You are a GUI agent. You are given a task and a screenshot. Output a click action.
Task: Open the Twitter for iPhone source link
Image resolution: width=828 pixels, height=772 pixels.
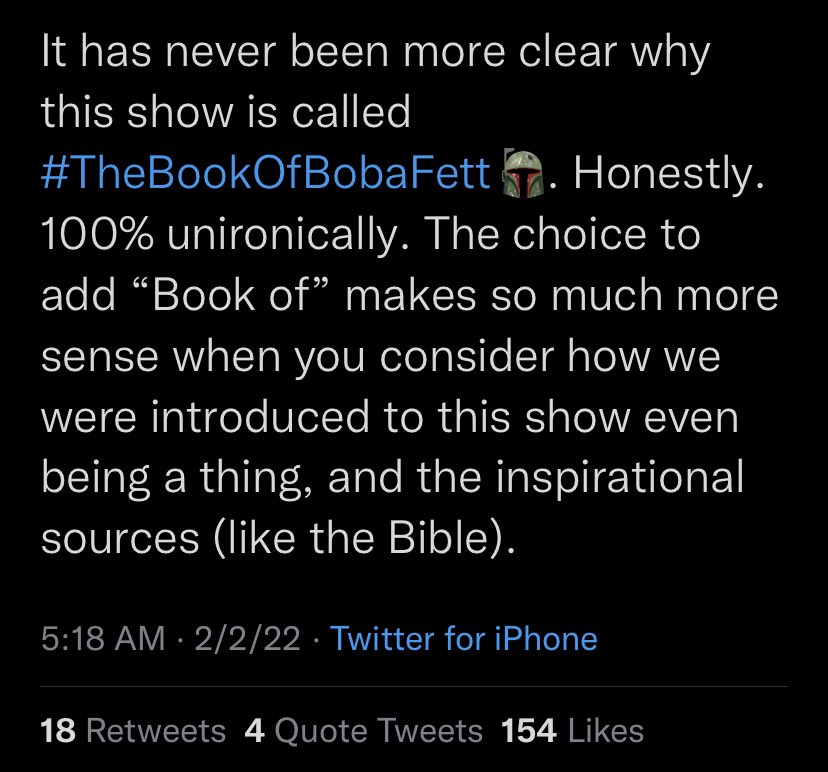coord(464,638)
